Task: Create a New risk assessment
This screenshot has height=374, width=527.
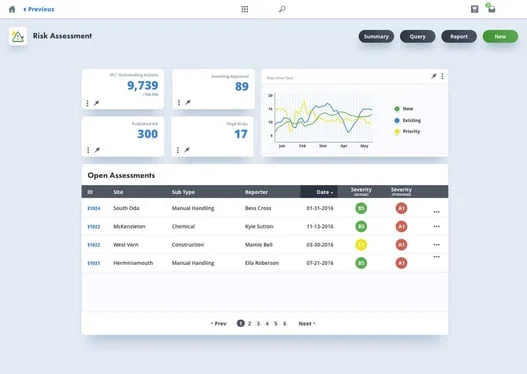Action: [500, 36]
